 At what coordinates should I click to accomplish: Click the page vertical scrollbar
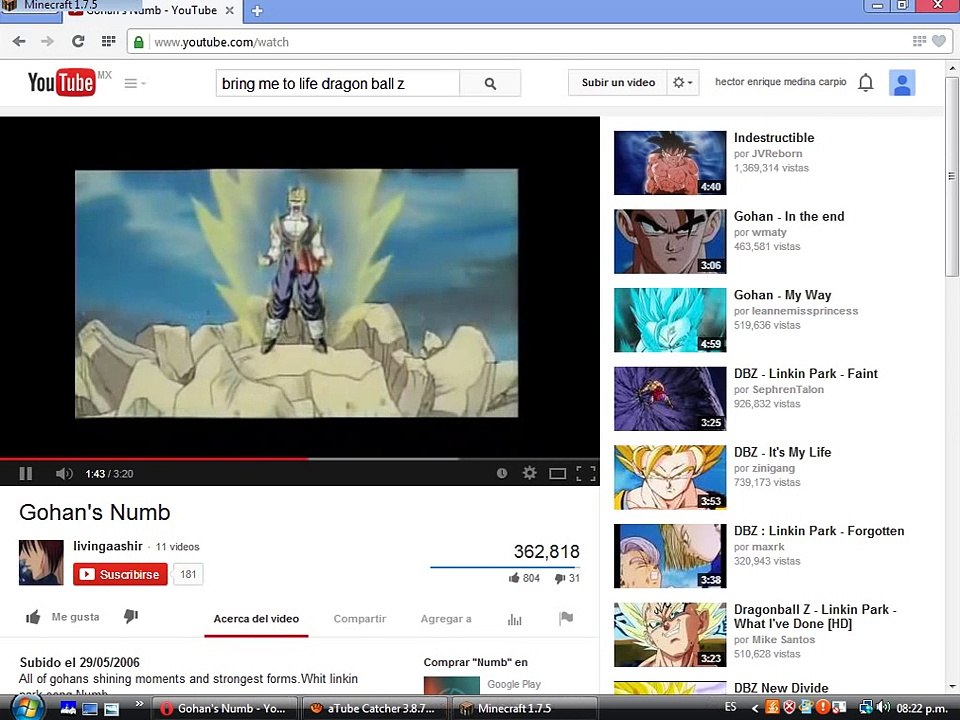(x=952, y=178)
